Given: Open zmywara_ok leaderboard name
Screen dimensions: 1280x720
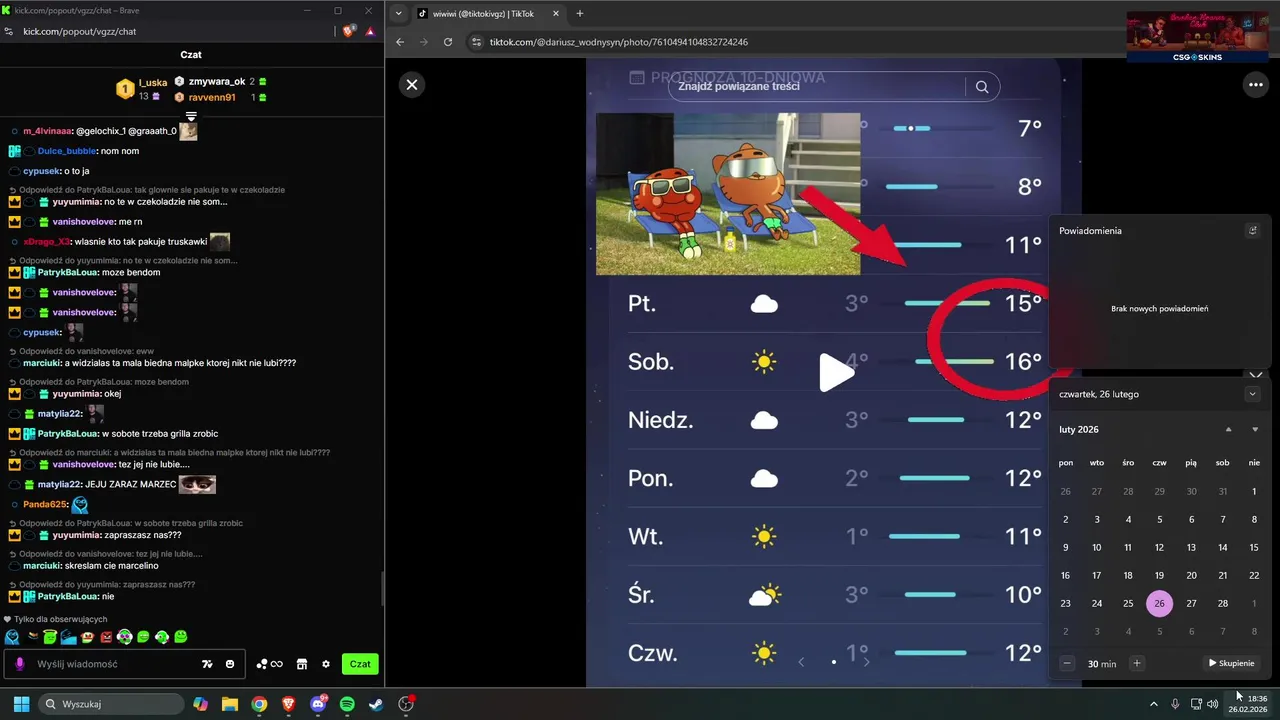Looking at the screenshot, I should [x=216, y=82].
